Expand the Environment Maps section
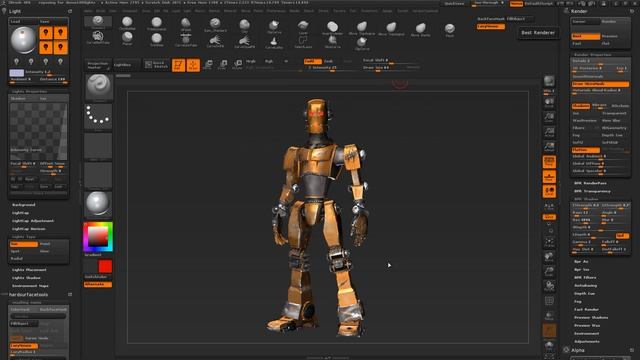This screenshot has width=640, height=360. [30, 286]
